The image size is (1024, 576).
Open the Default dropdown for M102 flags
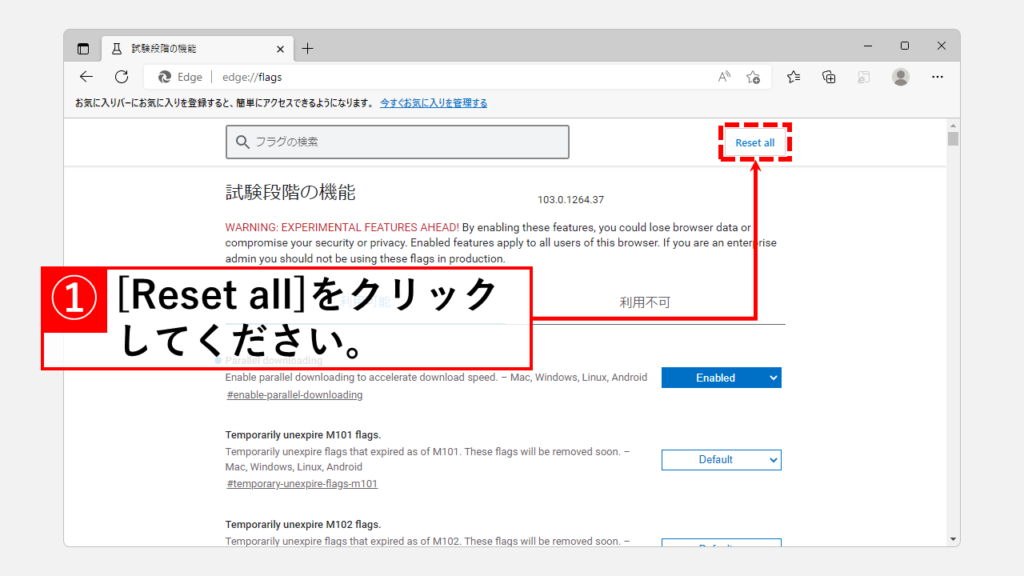pos(721,543)
